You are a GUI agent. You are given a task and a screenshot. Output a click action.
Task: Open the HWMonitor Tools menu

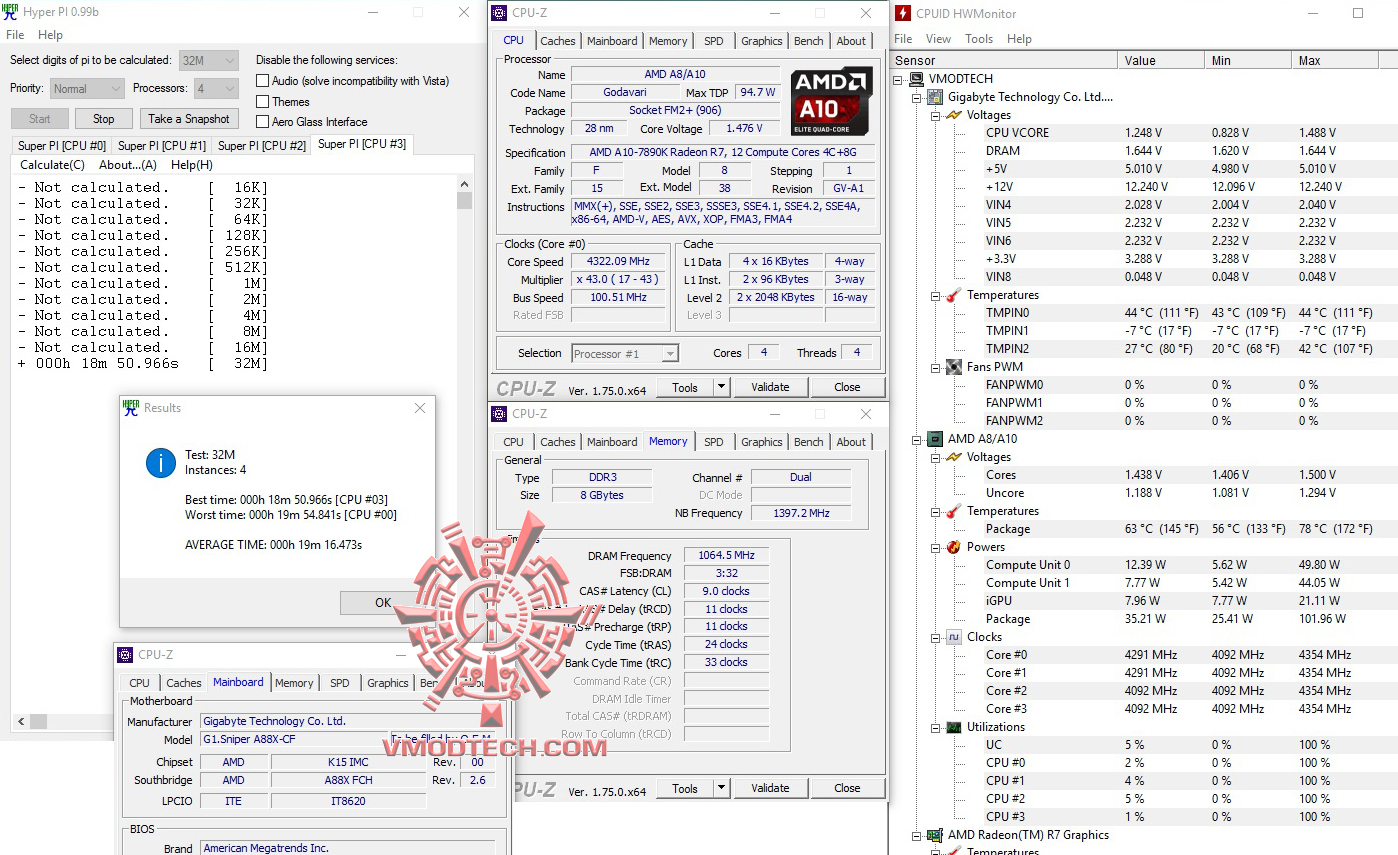pos(979,39)
